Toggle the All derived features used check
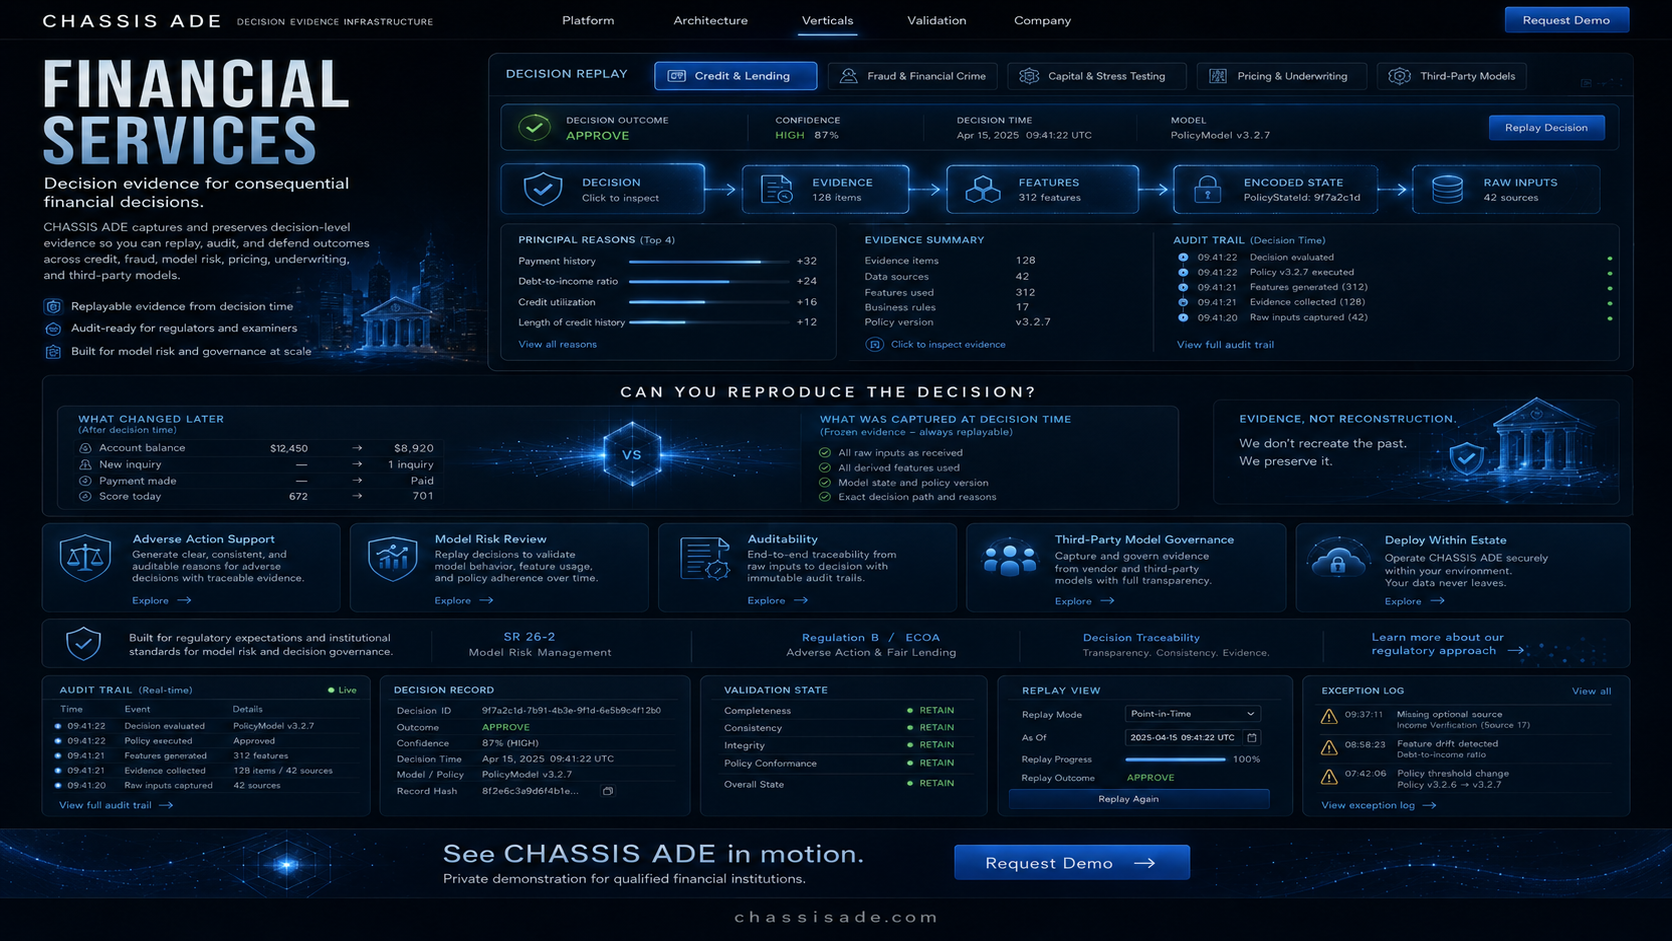This screenshot has height=941, width=1672. (x=825, y=468)
